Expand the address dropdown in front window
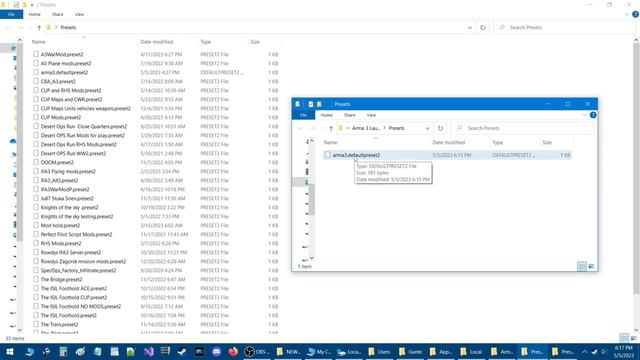The width and height of the screenshot is (640, 360). pyautogui.click(x=427, y=128)
